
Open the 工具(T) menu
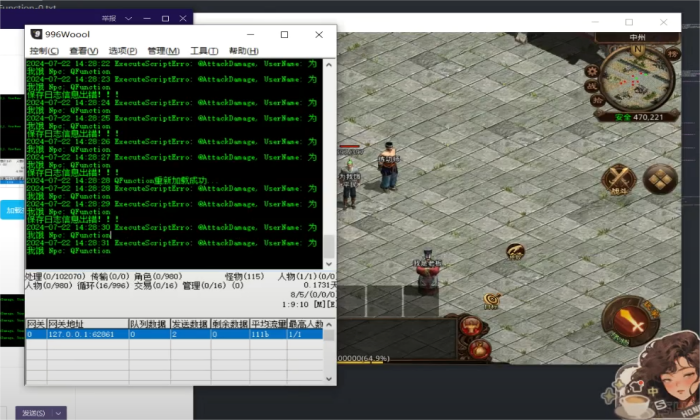pos(204,51)
